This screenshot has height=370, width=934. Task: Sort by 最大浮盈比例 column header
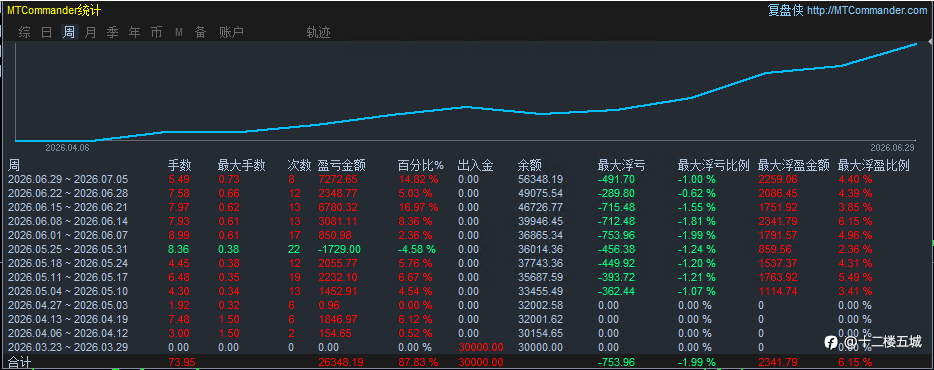(x=874, y=165)
